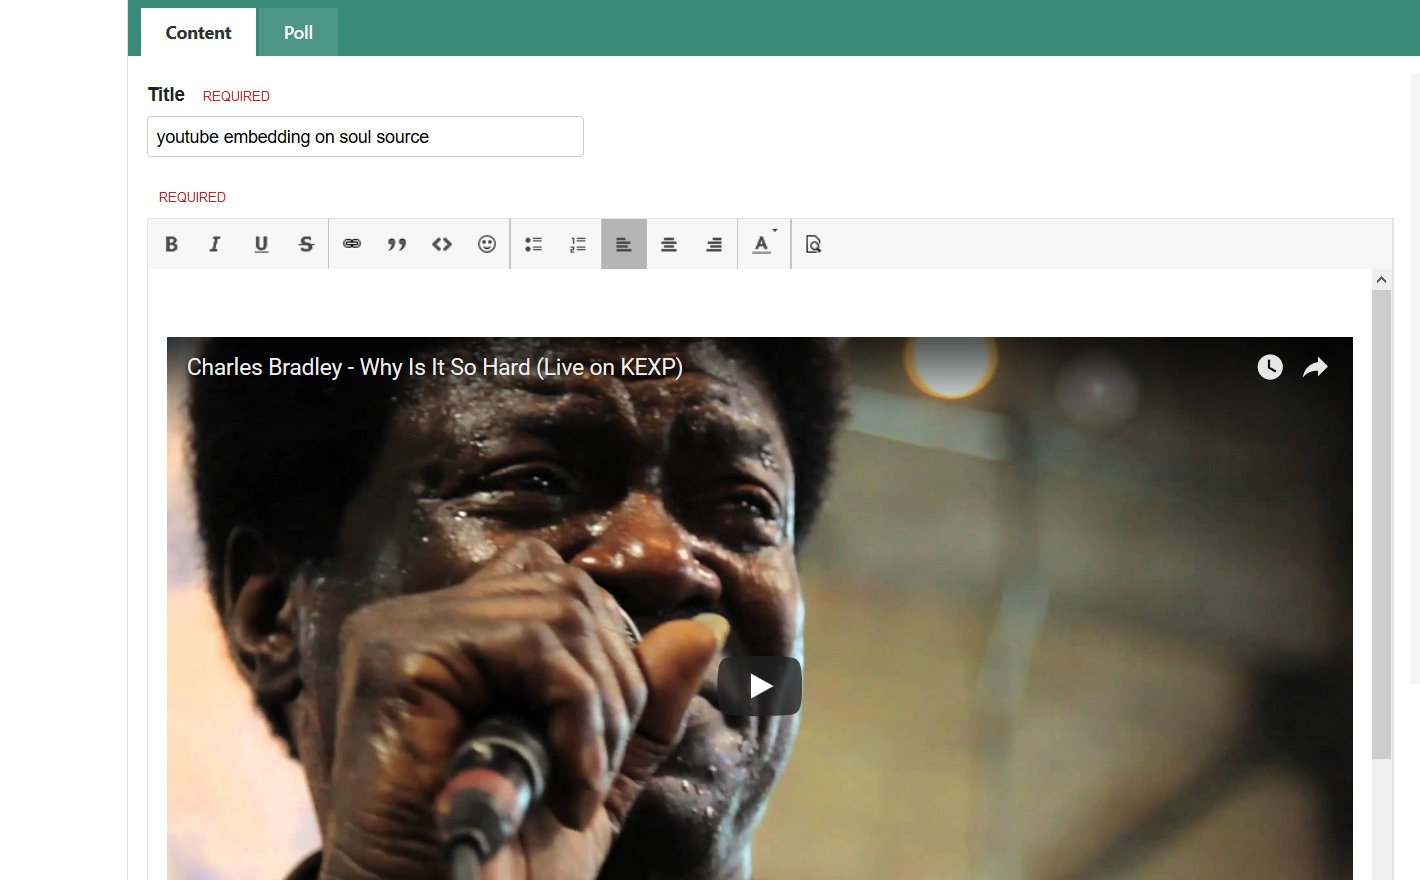The height and width of the screenshot is (880, 1420).
Task: Click the editor scrollbar up arrow
Action: click(1381, 280)
